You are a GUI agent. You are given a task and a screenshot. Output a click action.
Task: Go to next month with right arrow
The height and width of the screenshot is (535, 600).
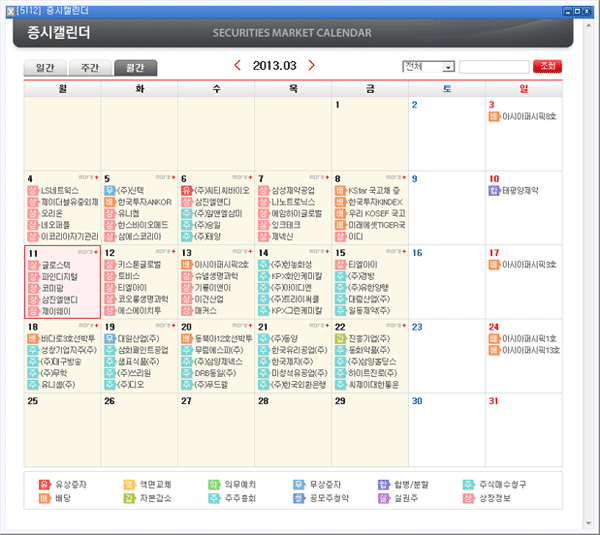312,66
